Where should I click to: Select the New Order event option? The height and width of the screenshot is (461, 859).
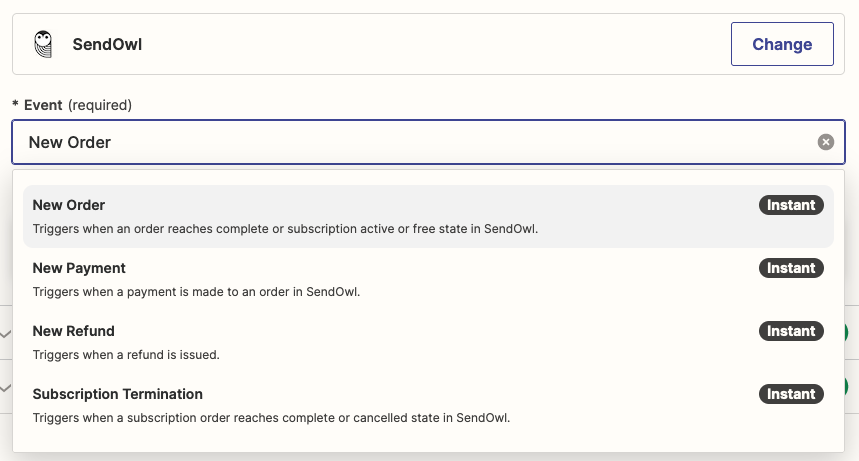click(x=69, y=205)
